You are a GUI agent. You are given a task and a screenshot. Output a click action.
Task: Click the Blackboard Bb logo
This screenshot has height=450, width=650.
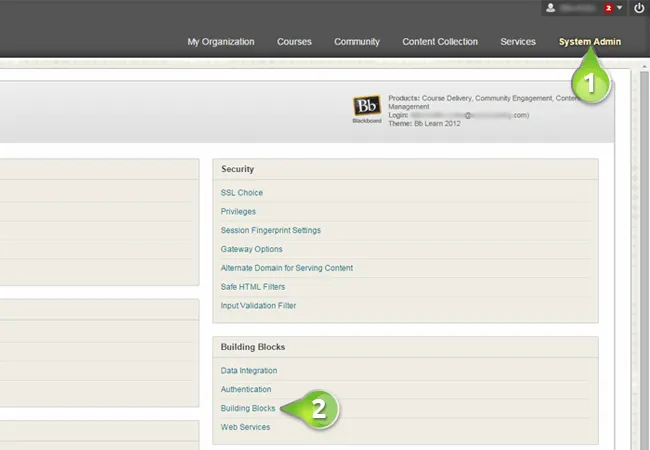click(366, 108)
